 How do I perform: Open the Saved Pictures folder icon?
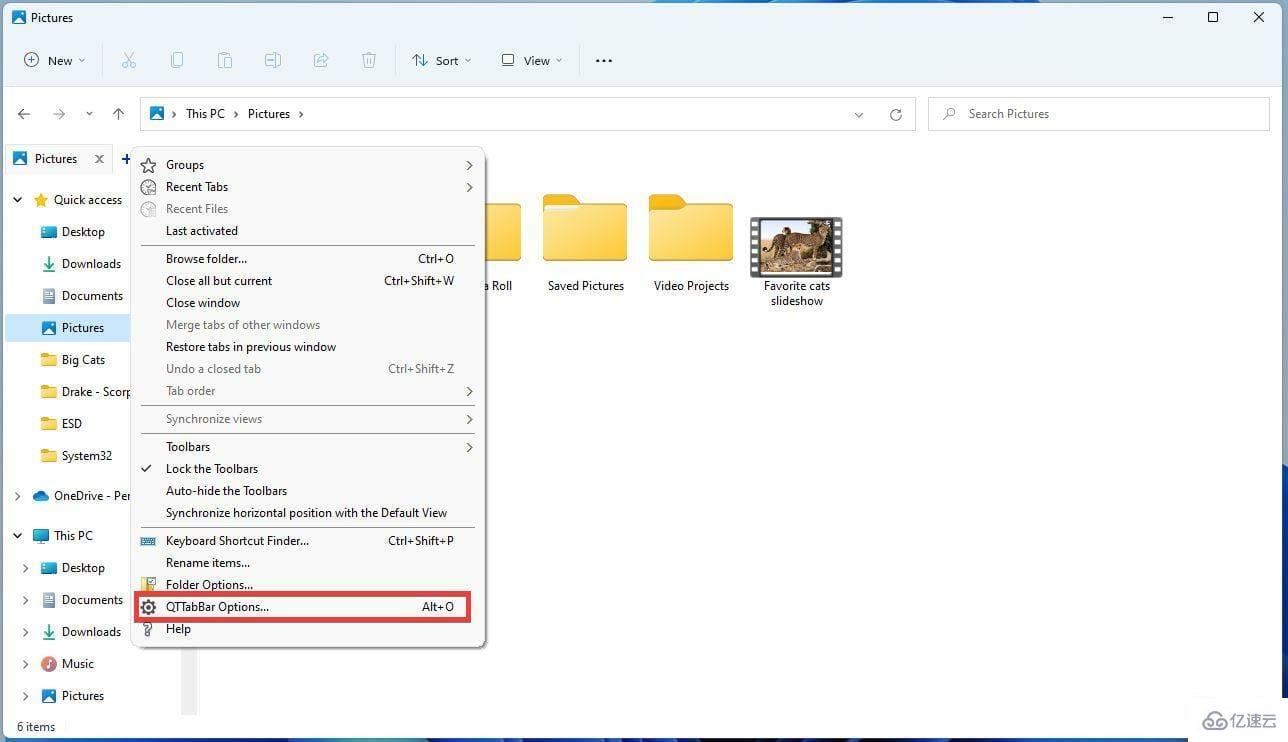tap(585, 229)
